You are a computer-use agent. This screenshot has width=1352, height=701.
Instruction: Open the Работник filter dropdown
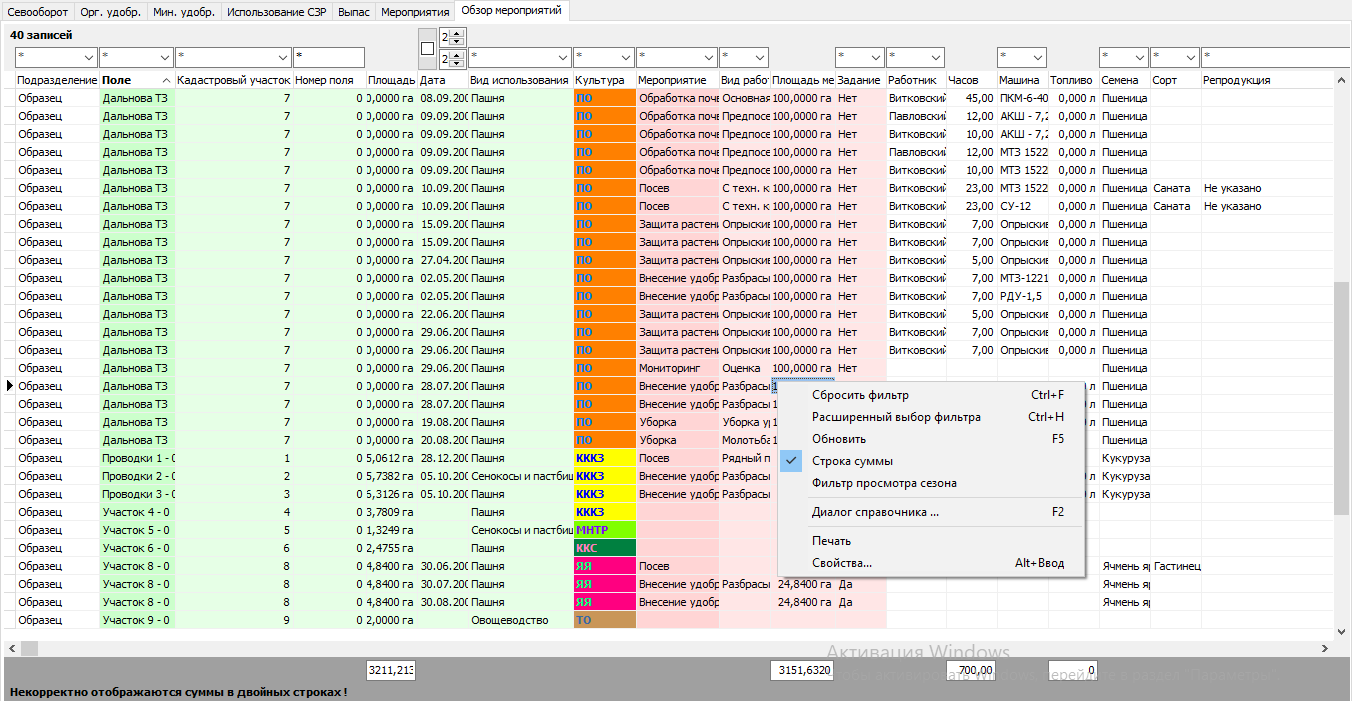point(935,58)
